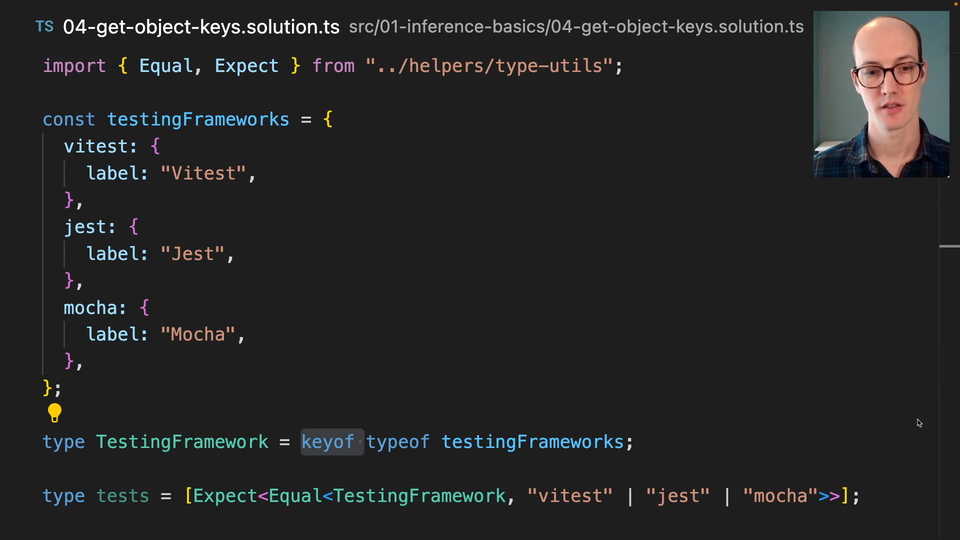
Task: Click the mocha property key
Action: coord(91,308)
